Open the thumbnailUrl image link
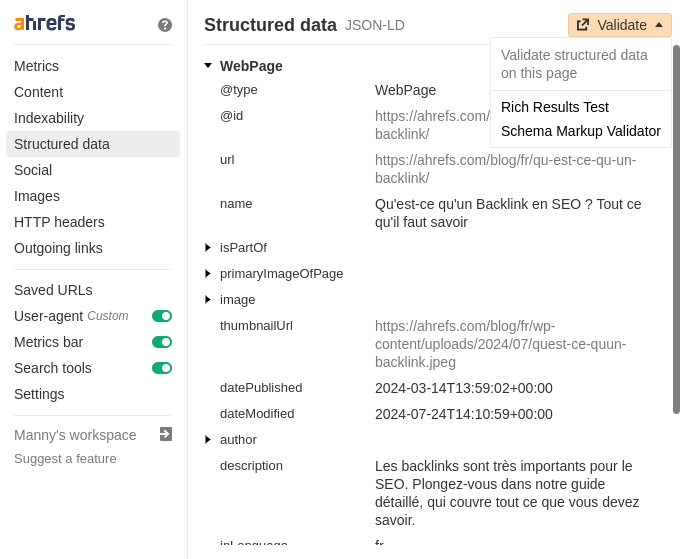The height and width of the screenshot is (559, 683). coord(500,344)
